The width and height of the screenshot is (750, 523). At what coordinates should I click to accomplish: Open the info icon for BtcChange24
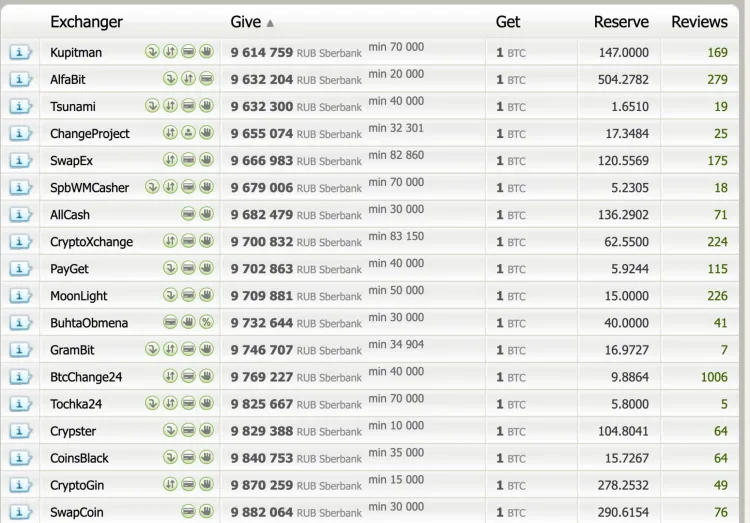coord(20,377)
